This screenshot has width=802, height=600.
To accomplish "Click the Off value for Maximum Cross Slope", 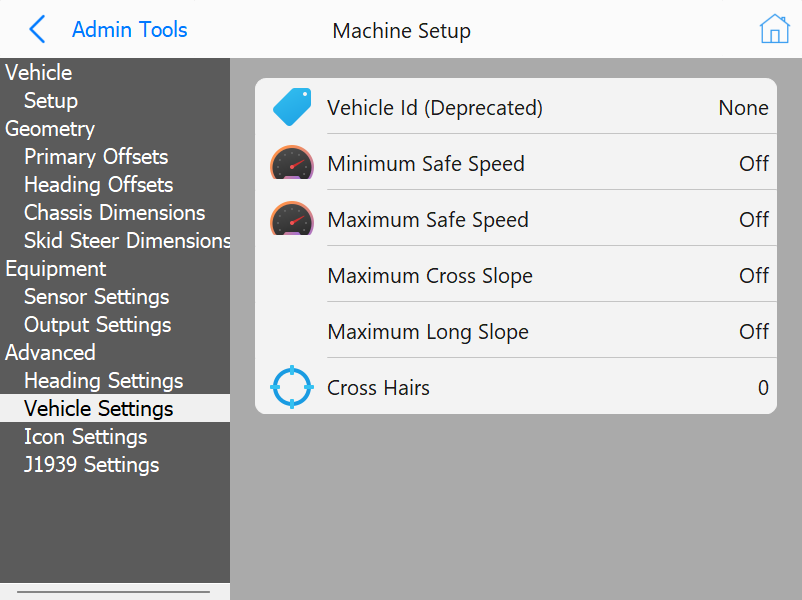I will (753, 276).
